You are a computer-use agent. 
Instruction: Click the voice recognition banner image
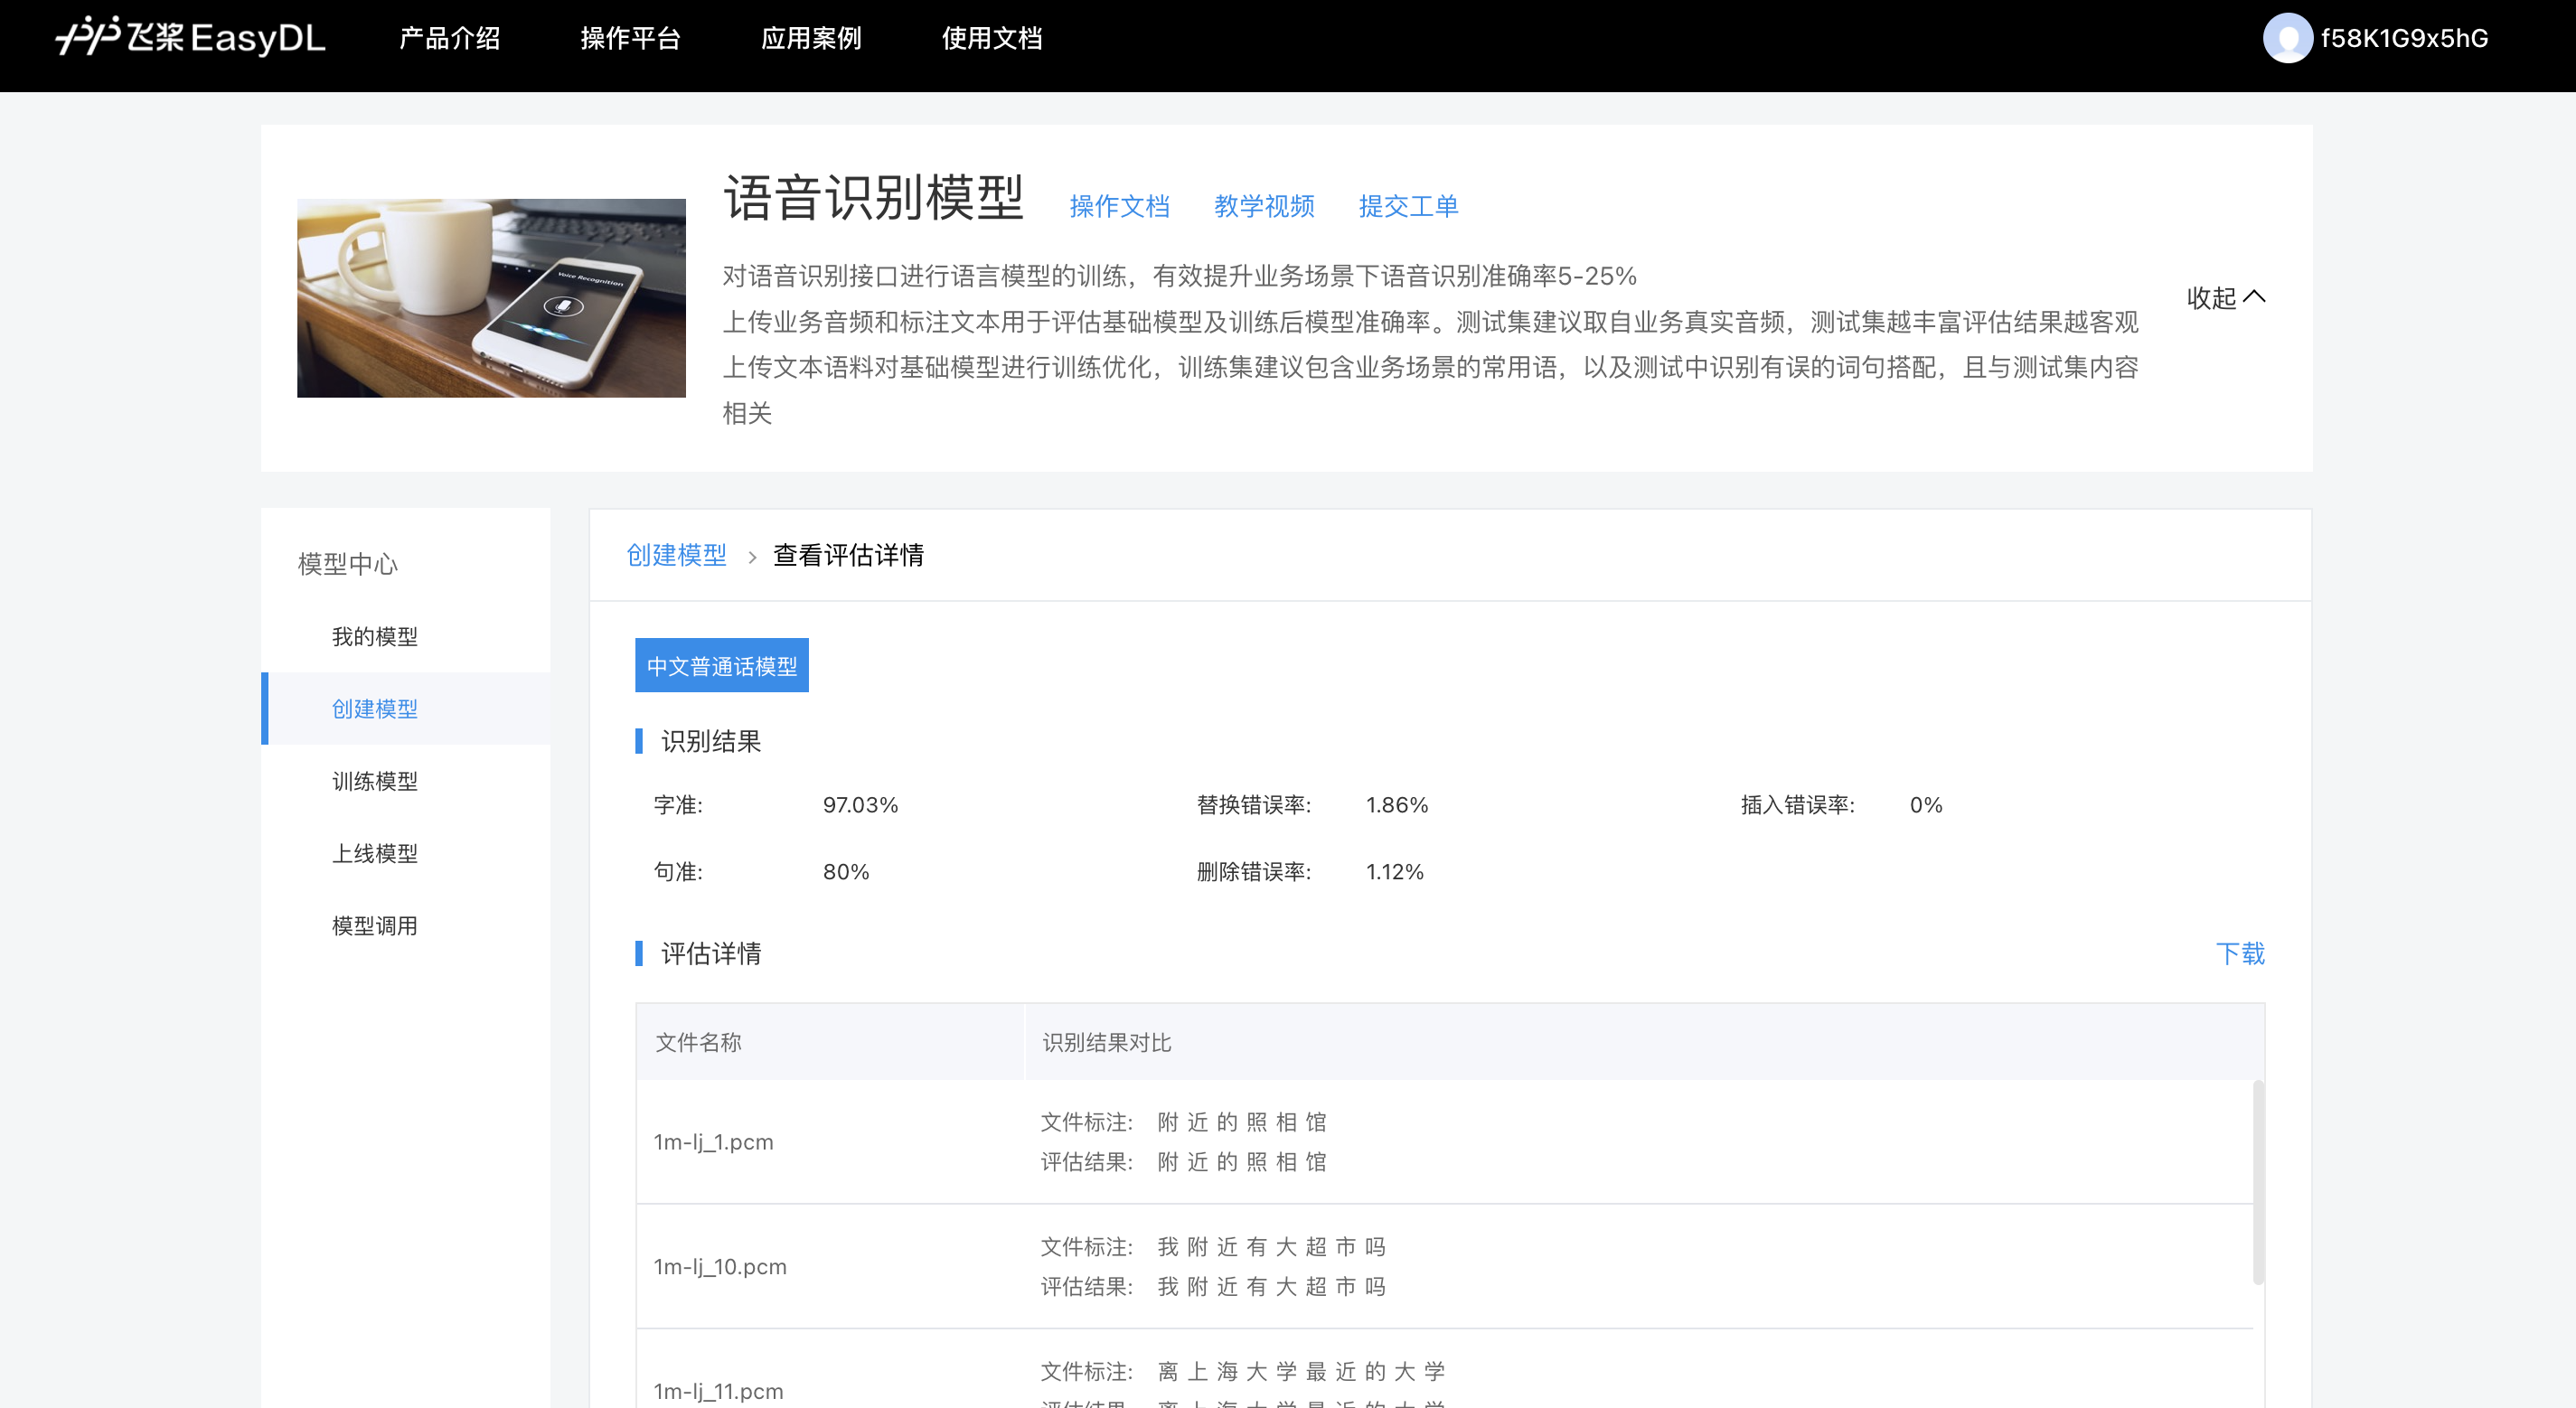[491, 298]
